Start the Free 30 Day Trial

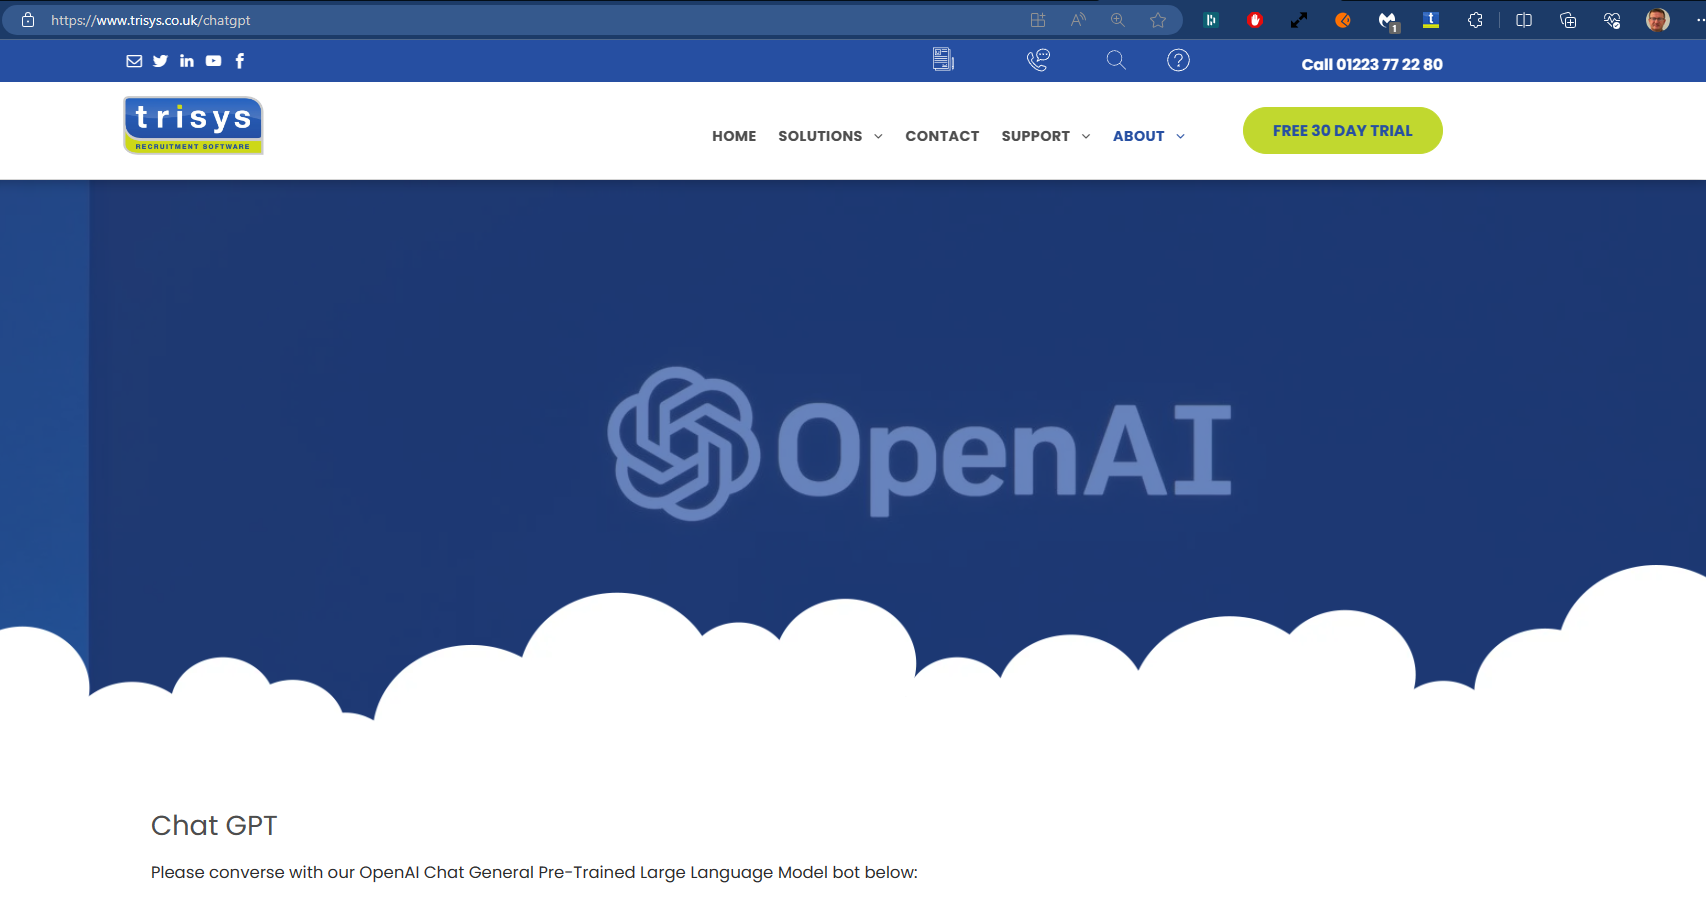(x=1342, y=131)
